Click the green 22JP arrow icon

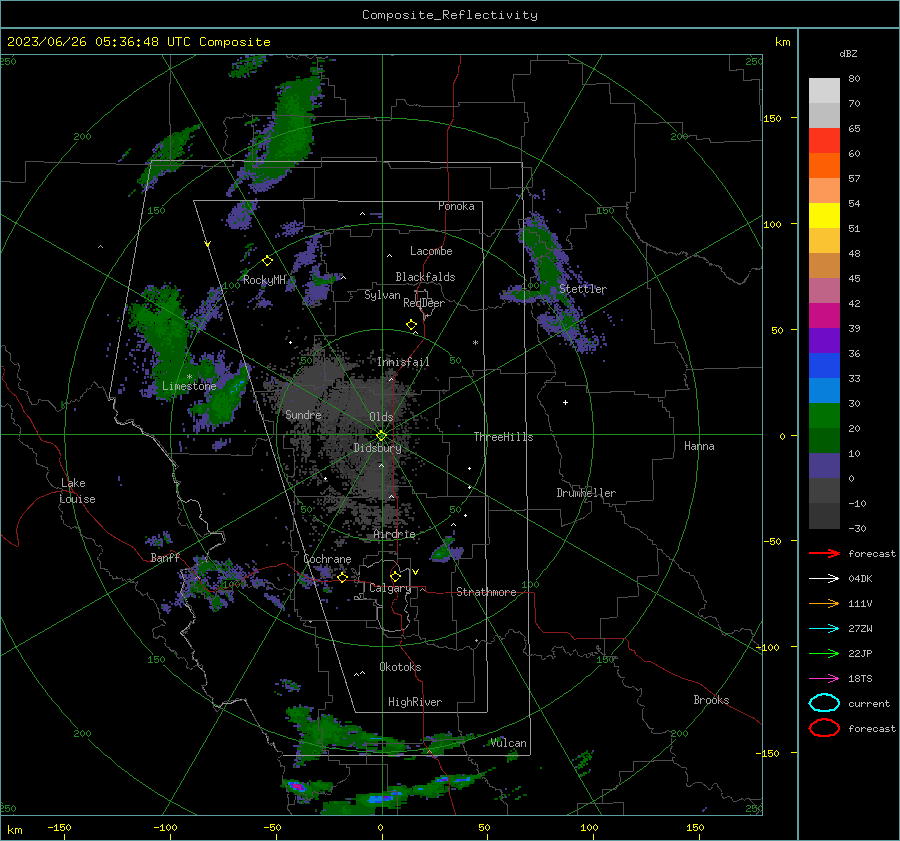click(x=824, y=653)
